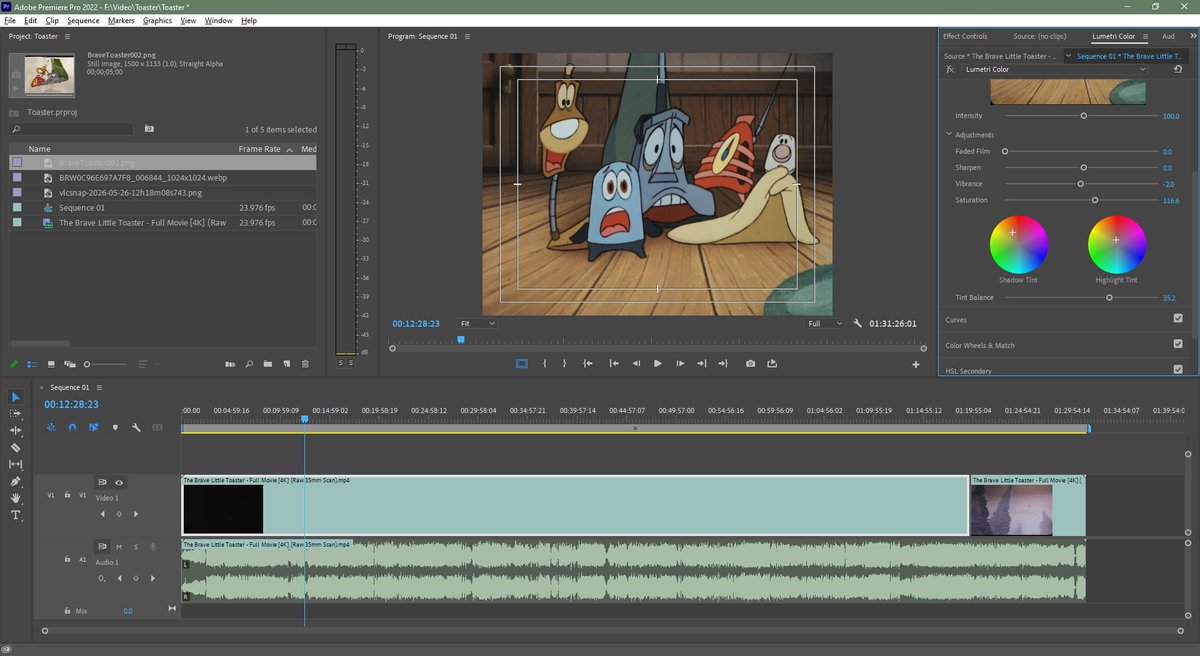
Task: Open the Button Editor plus icon
Action: point(915,365)
